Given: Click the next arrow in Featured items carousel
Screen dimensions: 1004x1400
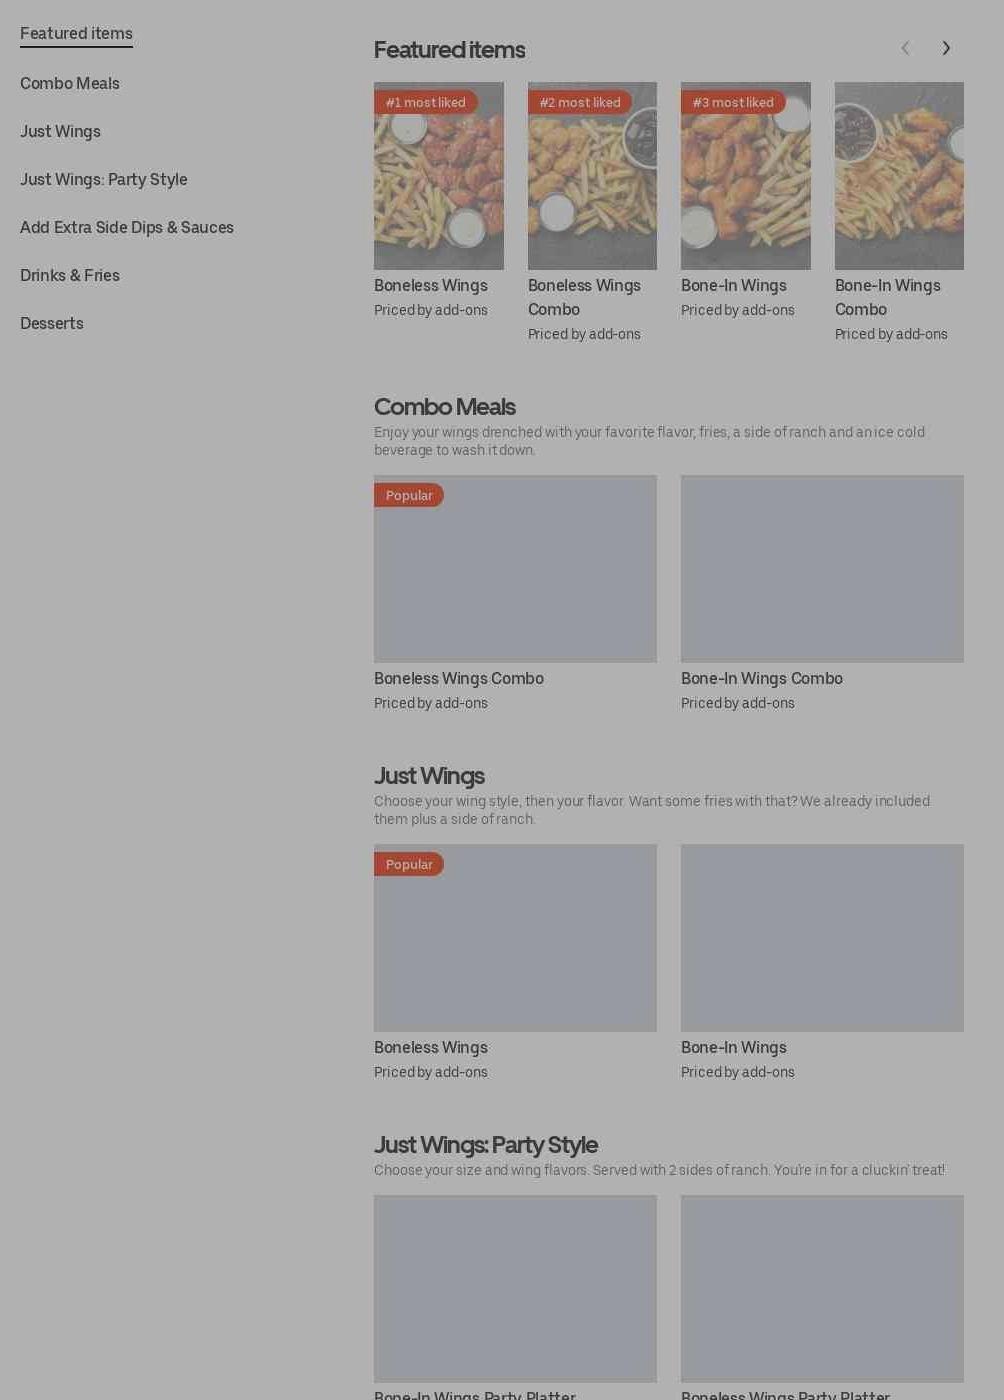Looking at the screenshot, I should (946, 48).
